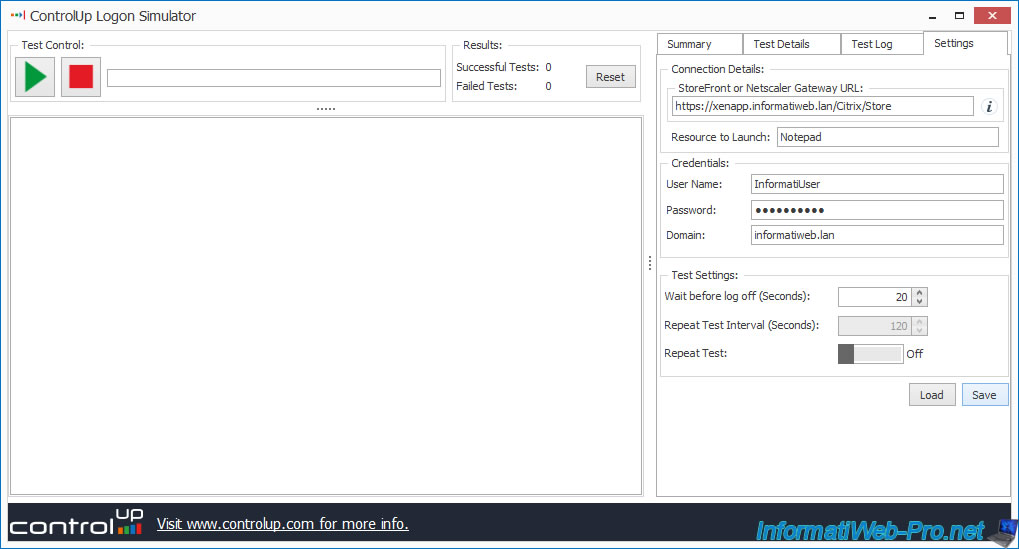
Task: Click the vertical splitter handle dots
Action: (650, 263)
